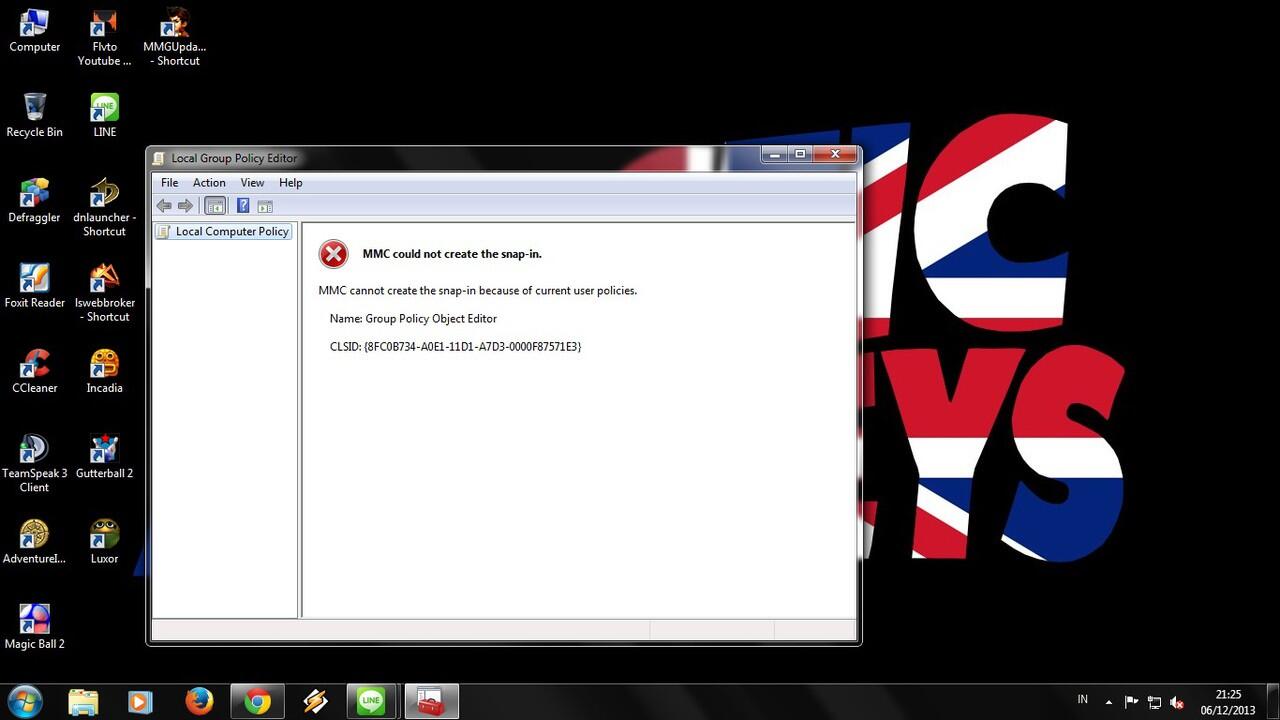
Task: Select the CCleaner desktop icon
Action: pos(34,371)
